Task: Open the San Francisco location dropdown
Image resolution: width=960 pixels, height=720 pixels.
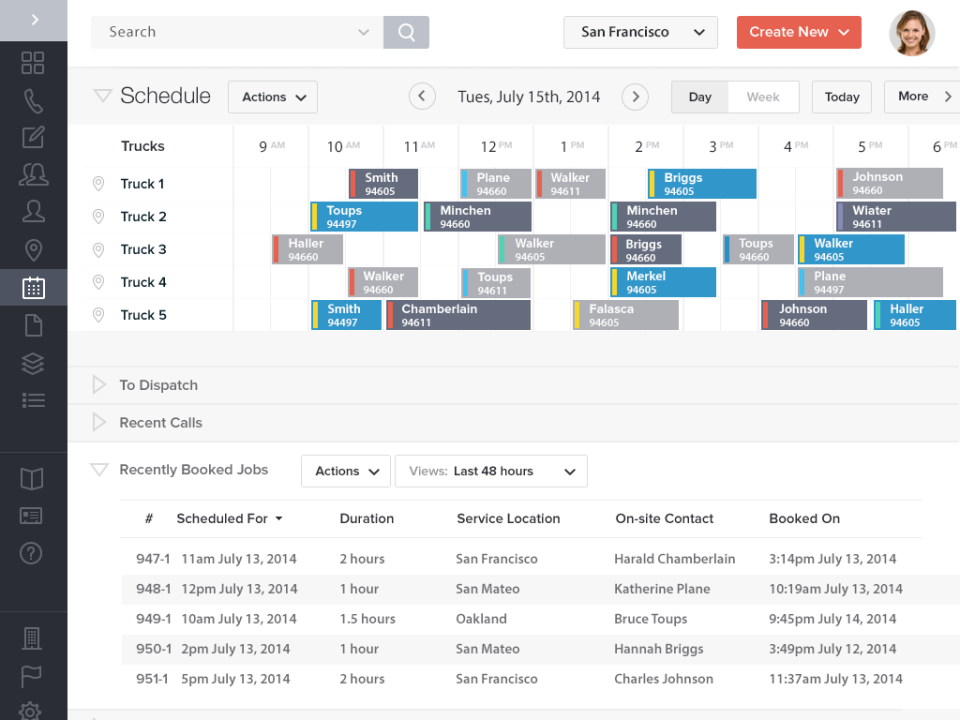Action: click(x=640, y=32)
